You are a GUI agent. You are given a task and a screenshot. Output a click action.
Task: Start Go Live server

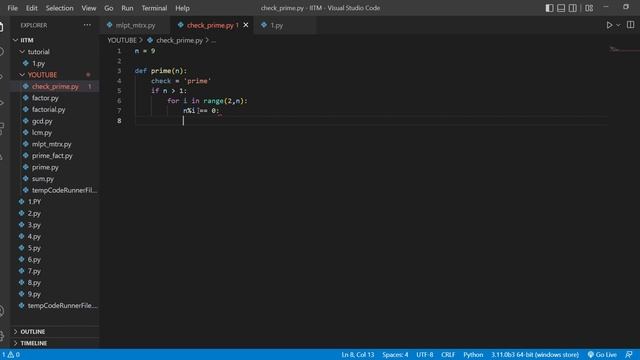(x=602, y=355)
